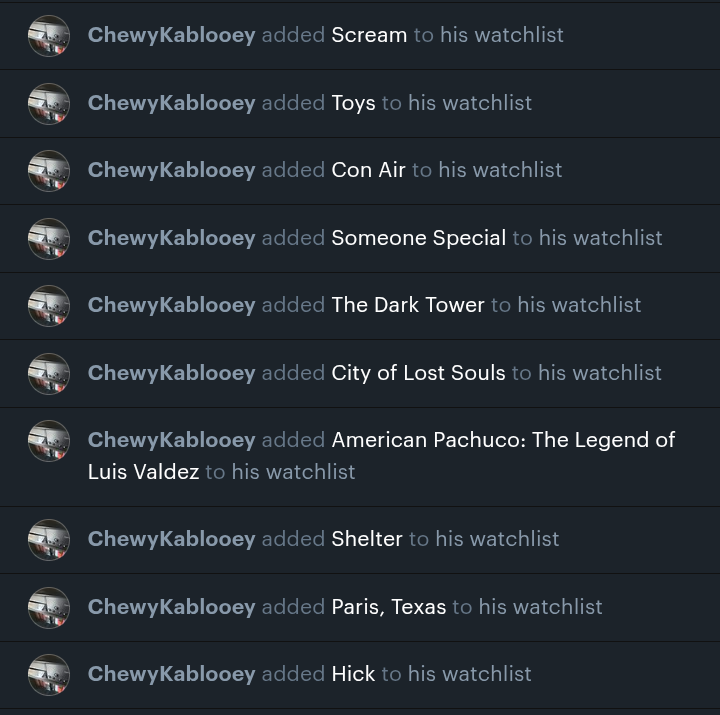Click ChewyKablooey username in the Shelter row
This screenshot has height=715, width=720.
click(171, 539)
